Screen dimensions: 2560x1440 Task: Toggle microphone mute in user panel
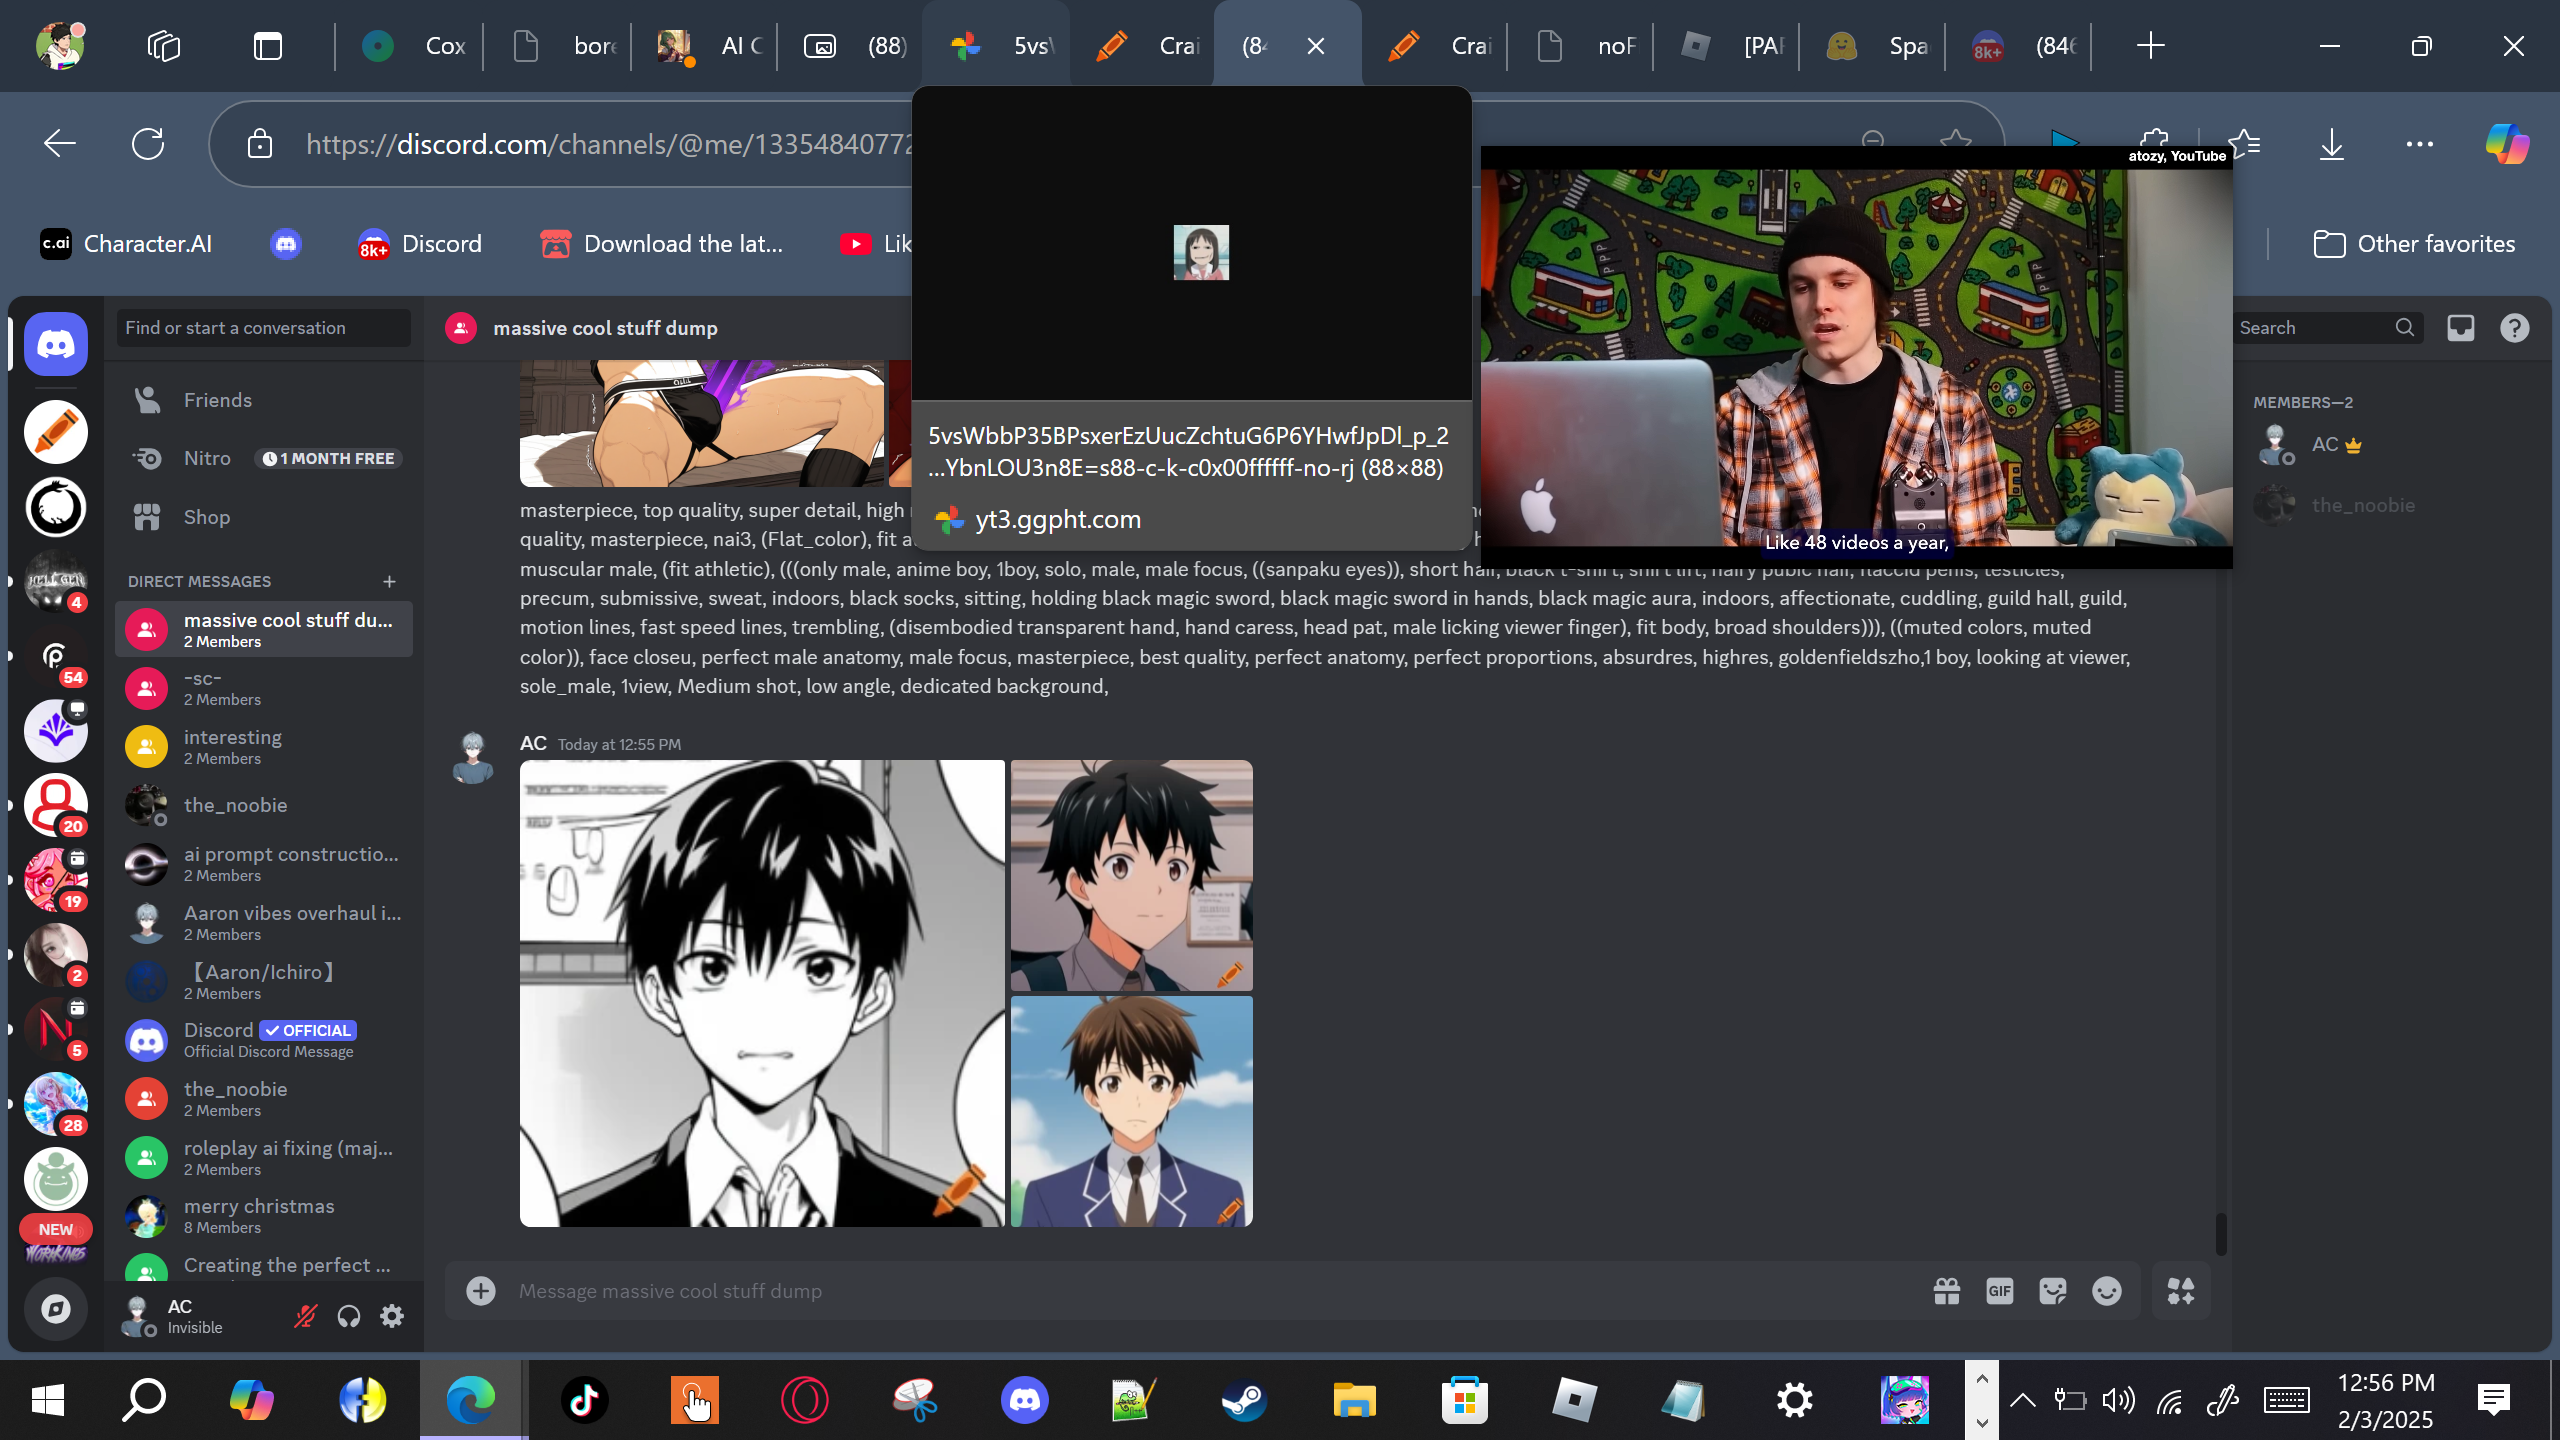coord(305,1316)
